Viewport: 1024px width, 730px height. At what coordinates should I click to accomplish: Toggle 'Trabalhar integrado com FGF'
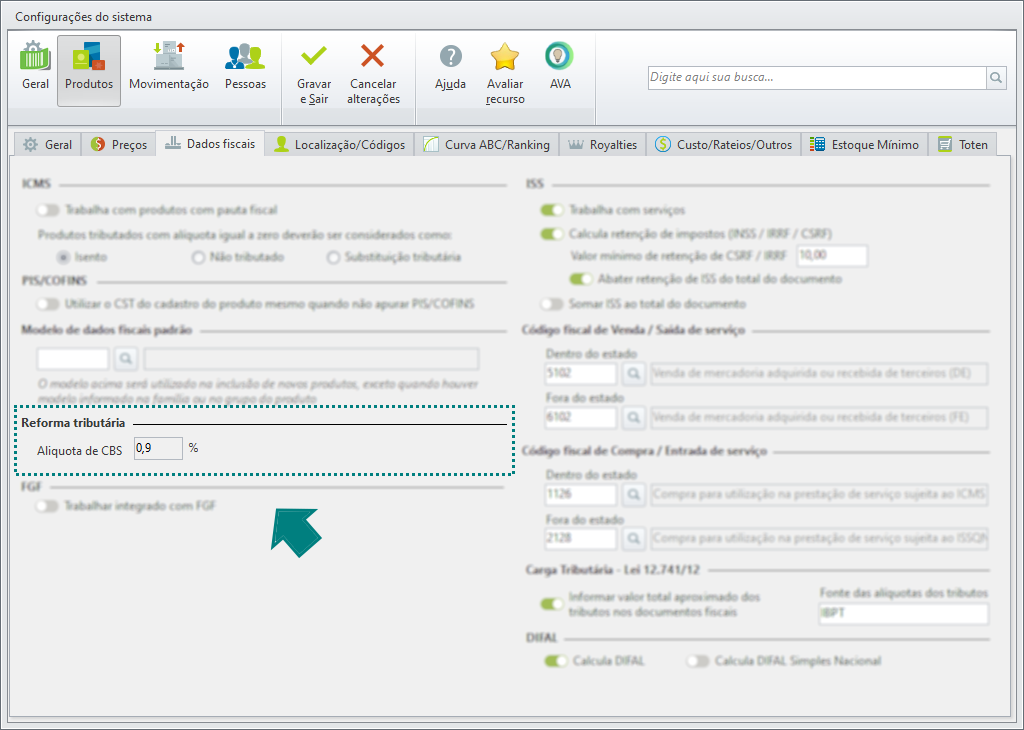(x=48, y=506)
